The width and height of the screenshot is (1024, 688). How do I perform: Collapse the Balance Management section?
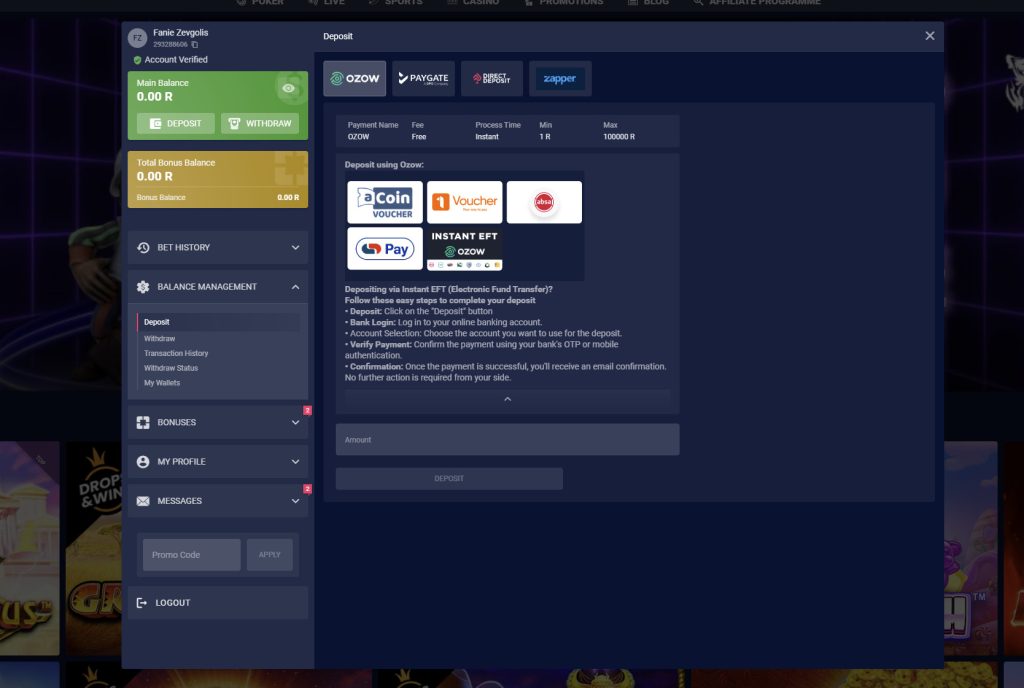click(217, 287)
